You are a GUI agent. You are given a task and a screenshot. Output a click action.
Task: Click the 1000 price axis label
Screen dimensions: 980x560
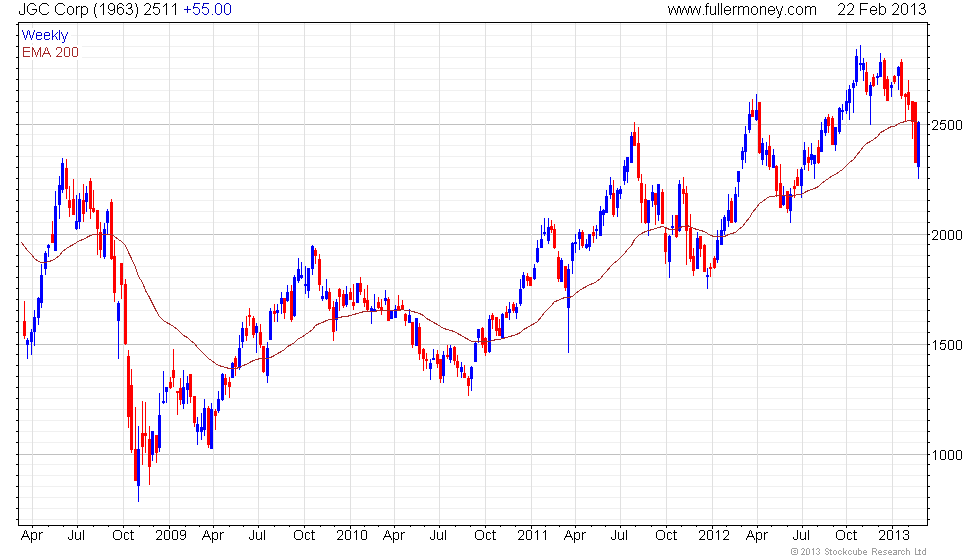point(947,455)
